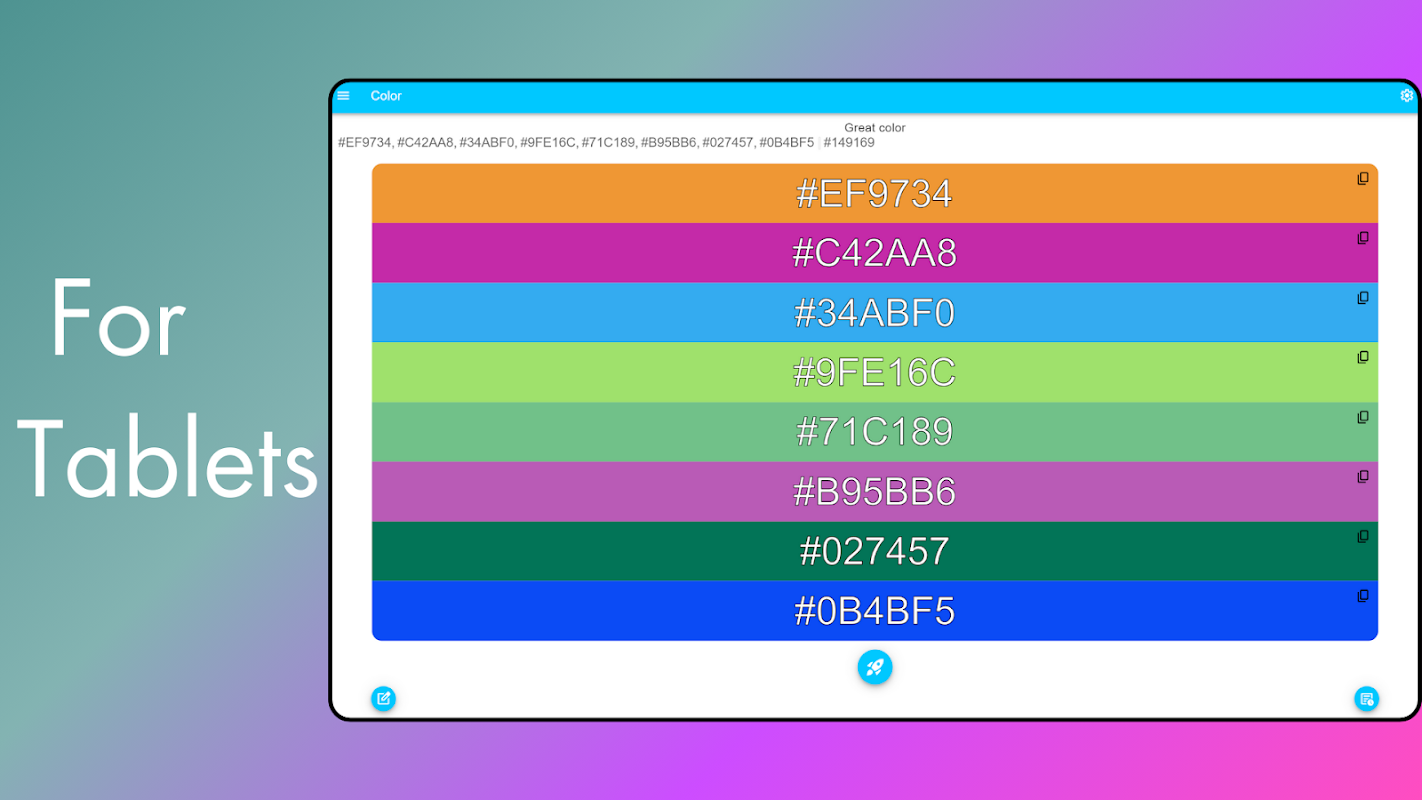Copy the #9FE16C color code

tap(1362, 357)
